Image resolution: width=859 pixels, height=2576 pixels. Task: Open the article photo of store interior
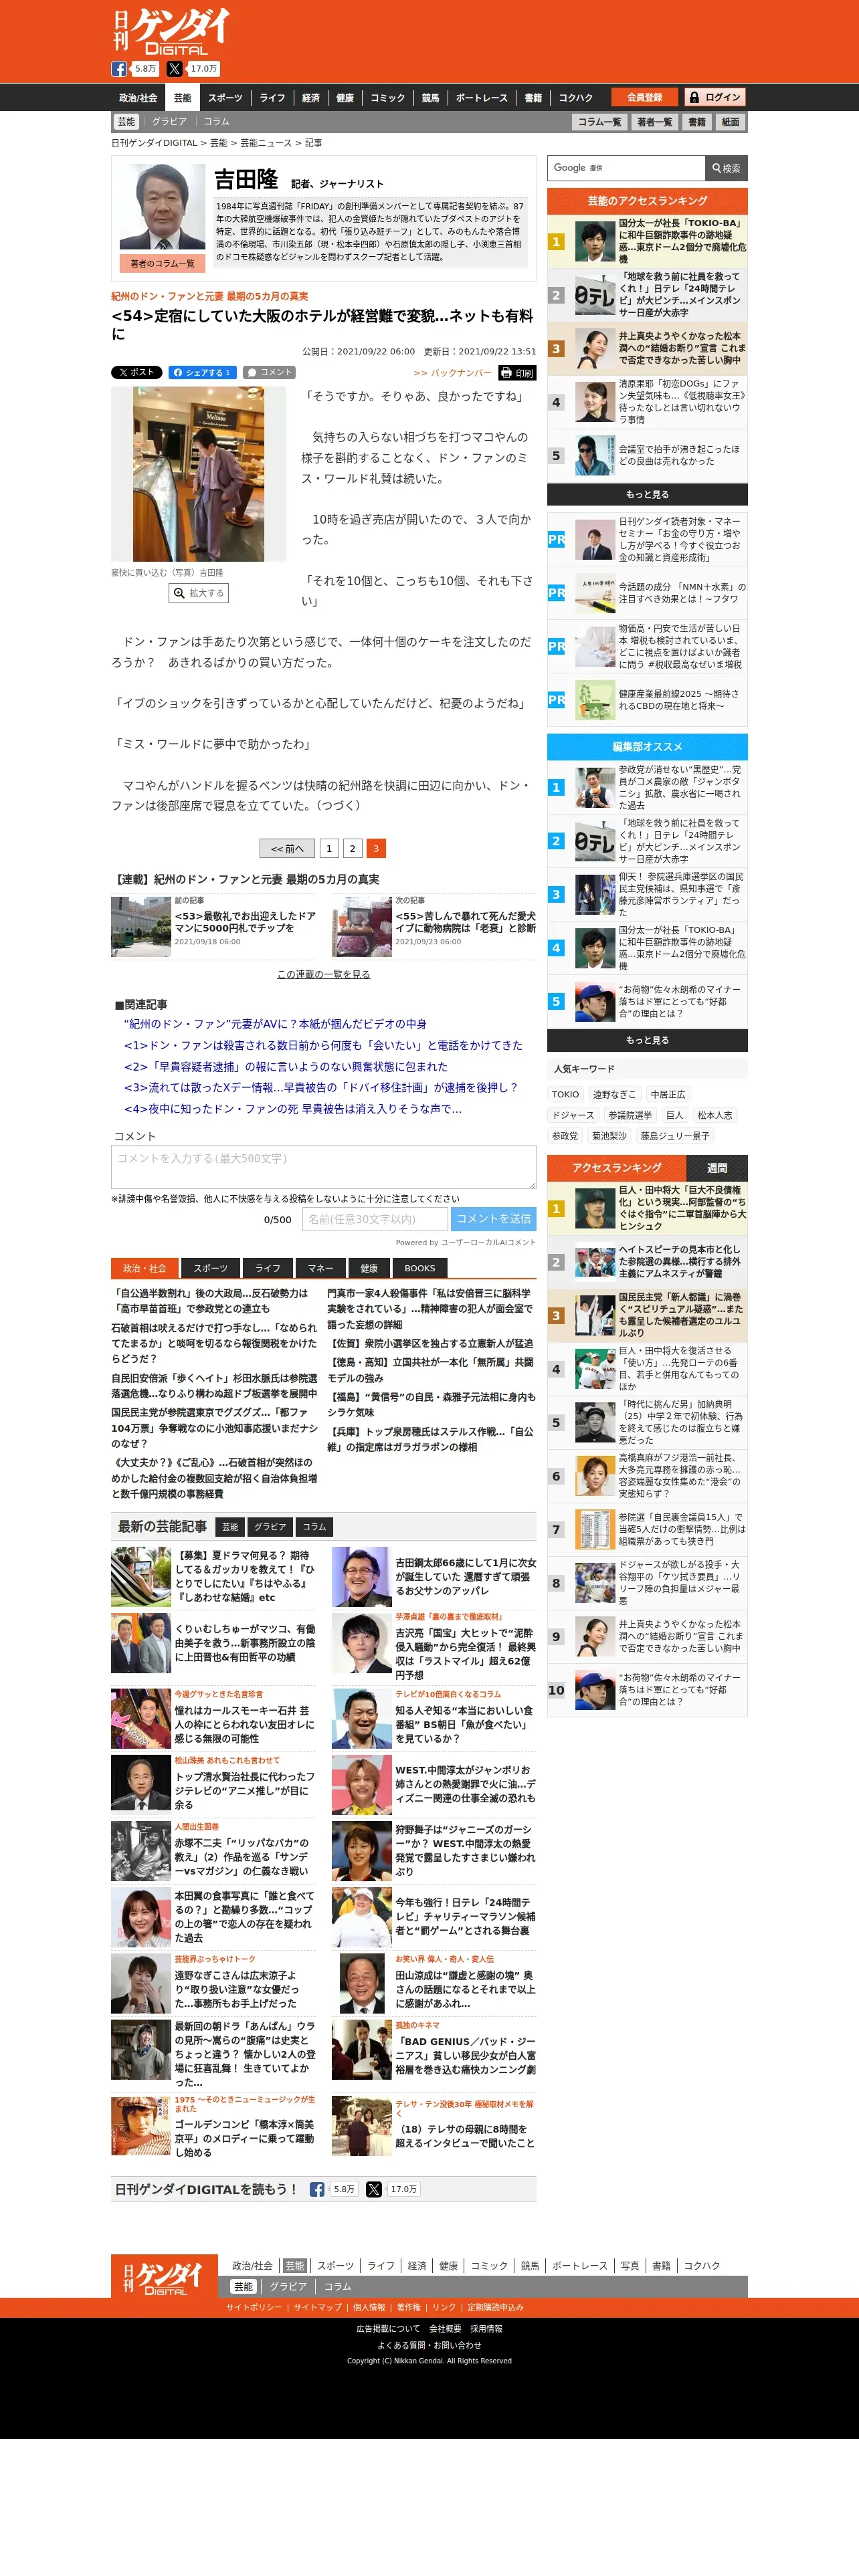click(198, 475)
